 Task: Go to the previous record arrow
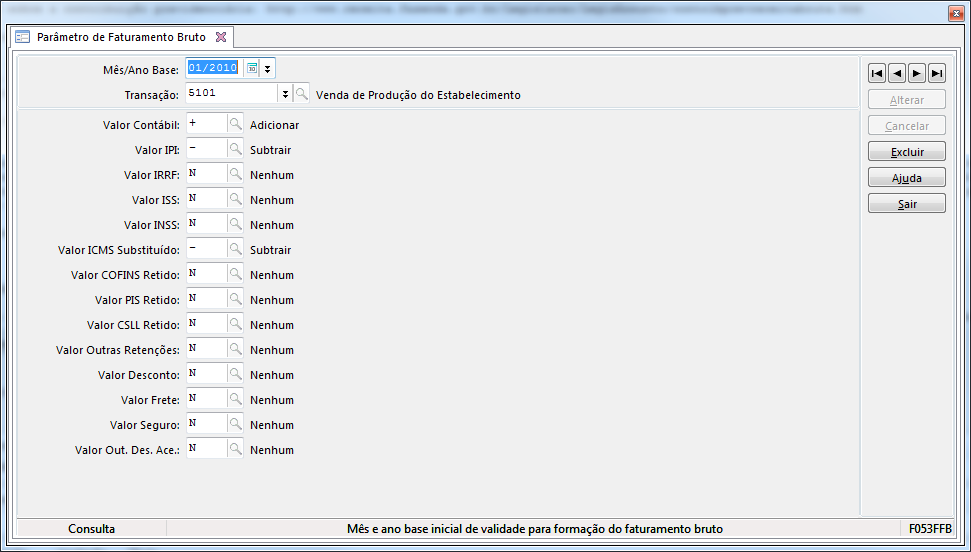click(x=897, y=73)
